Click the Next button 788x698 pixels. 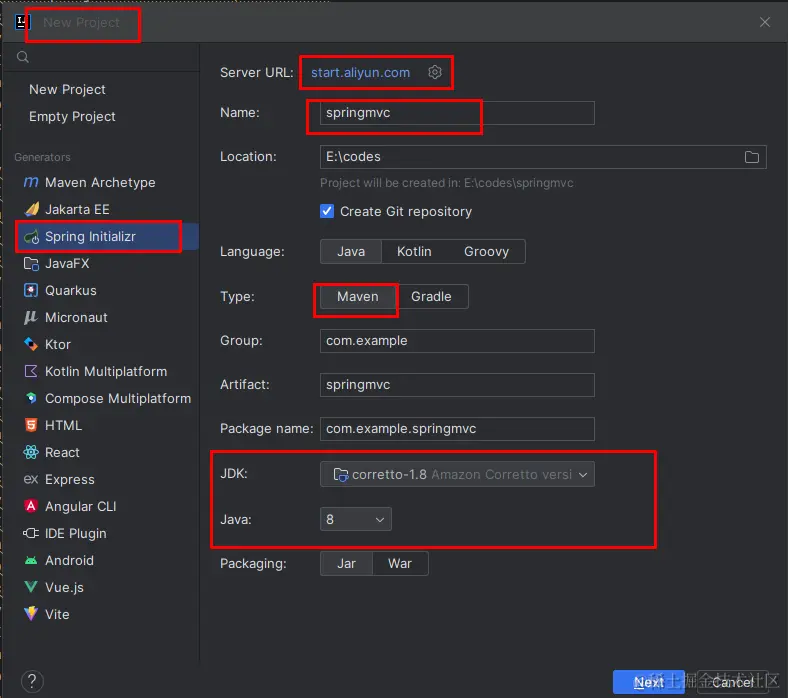[x=648, y=682]
